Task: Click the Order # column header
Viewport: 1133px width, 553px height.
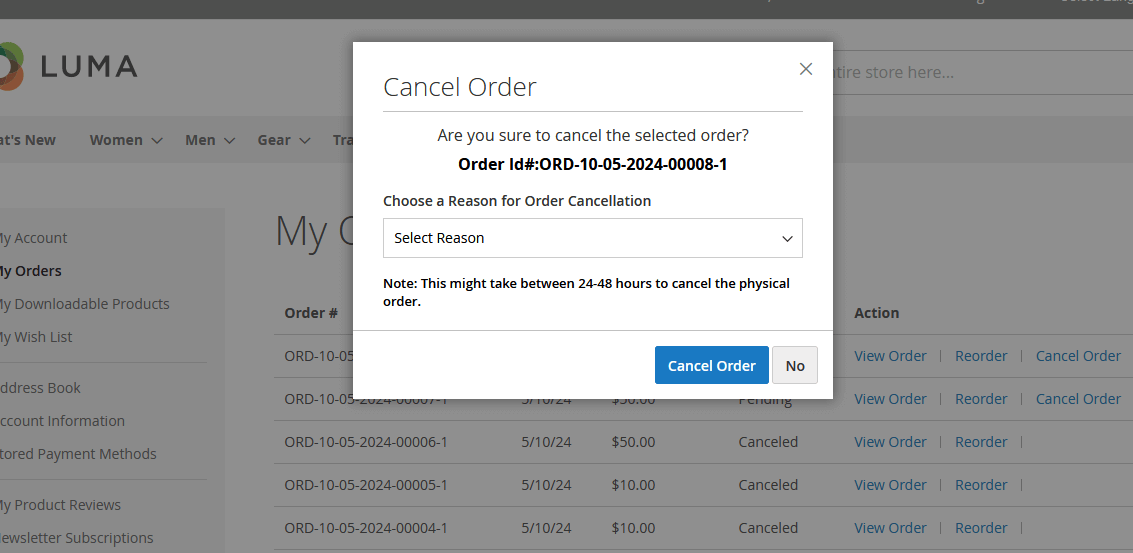Action: 311,313
